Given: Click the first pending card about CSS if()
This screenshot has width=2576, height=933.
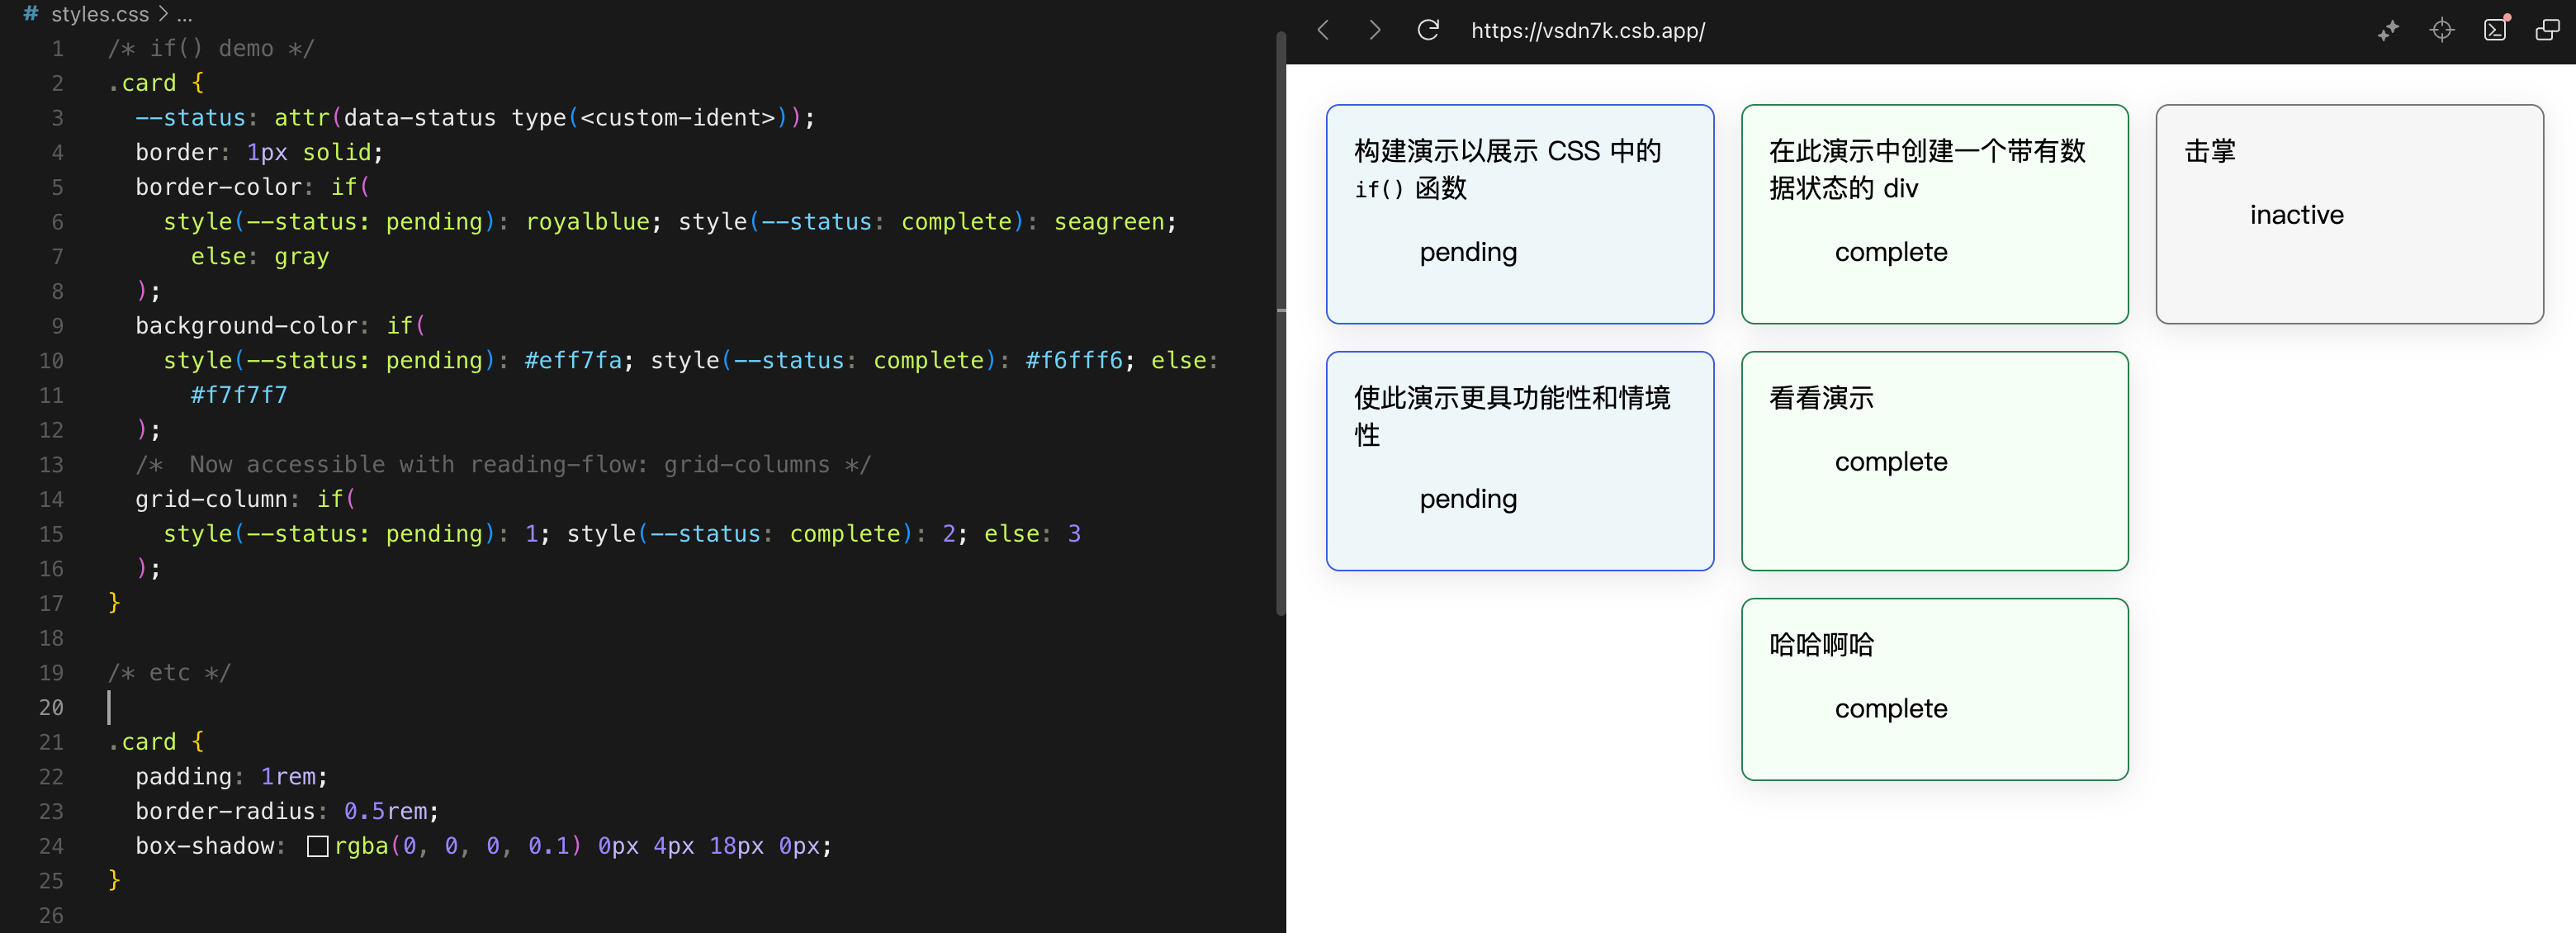Looking at the screenshot, I should [x=1519, y=214].
